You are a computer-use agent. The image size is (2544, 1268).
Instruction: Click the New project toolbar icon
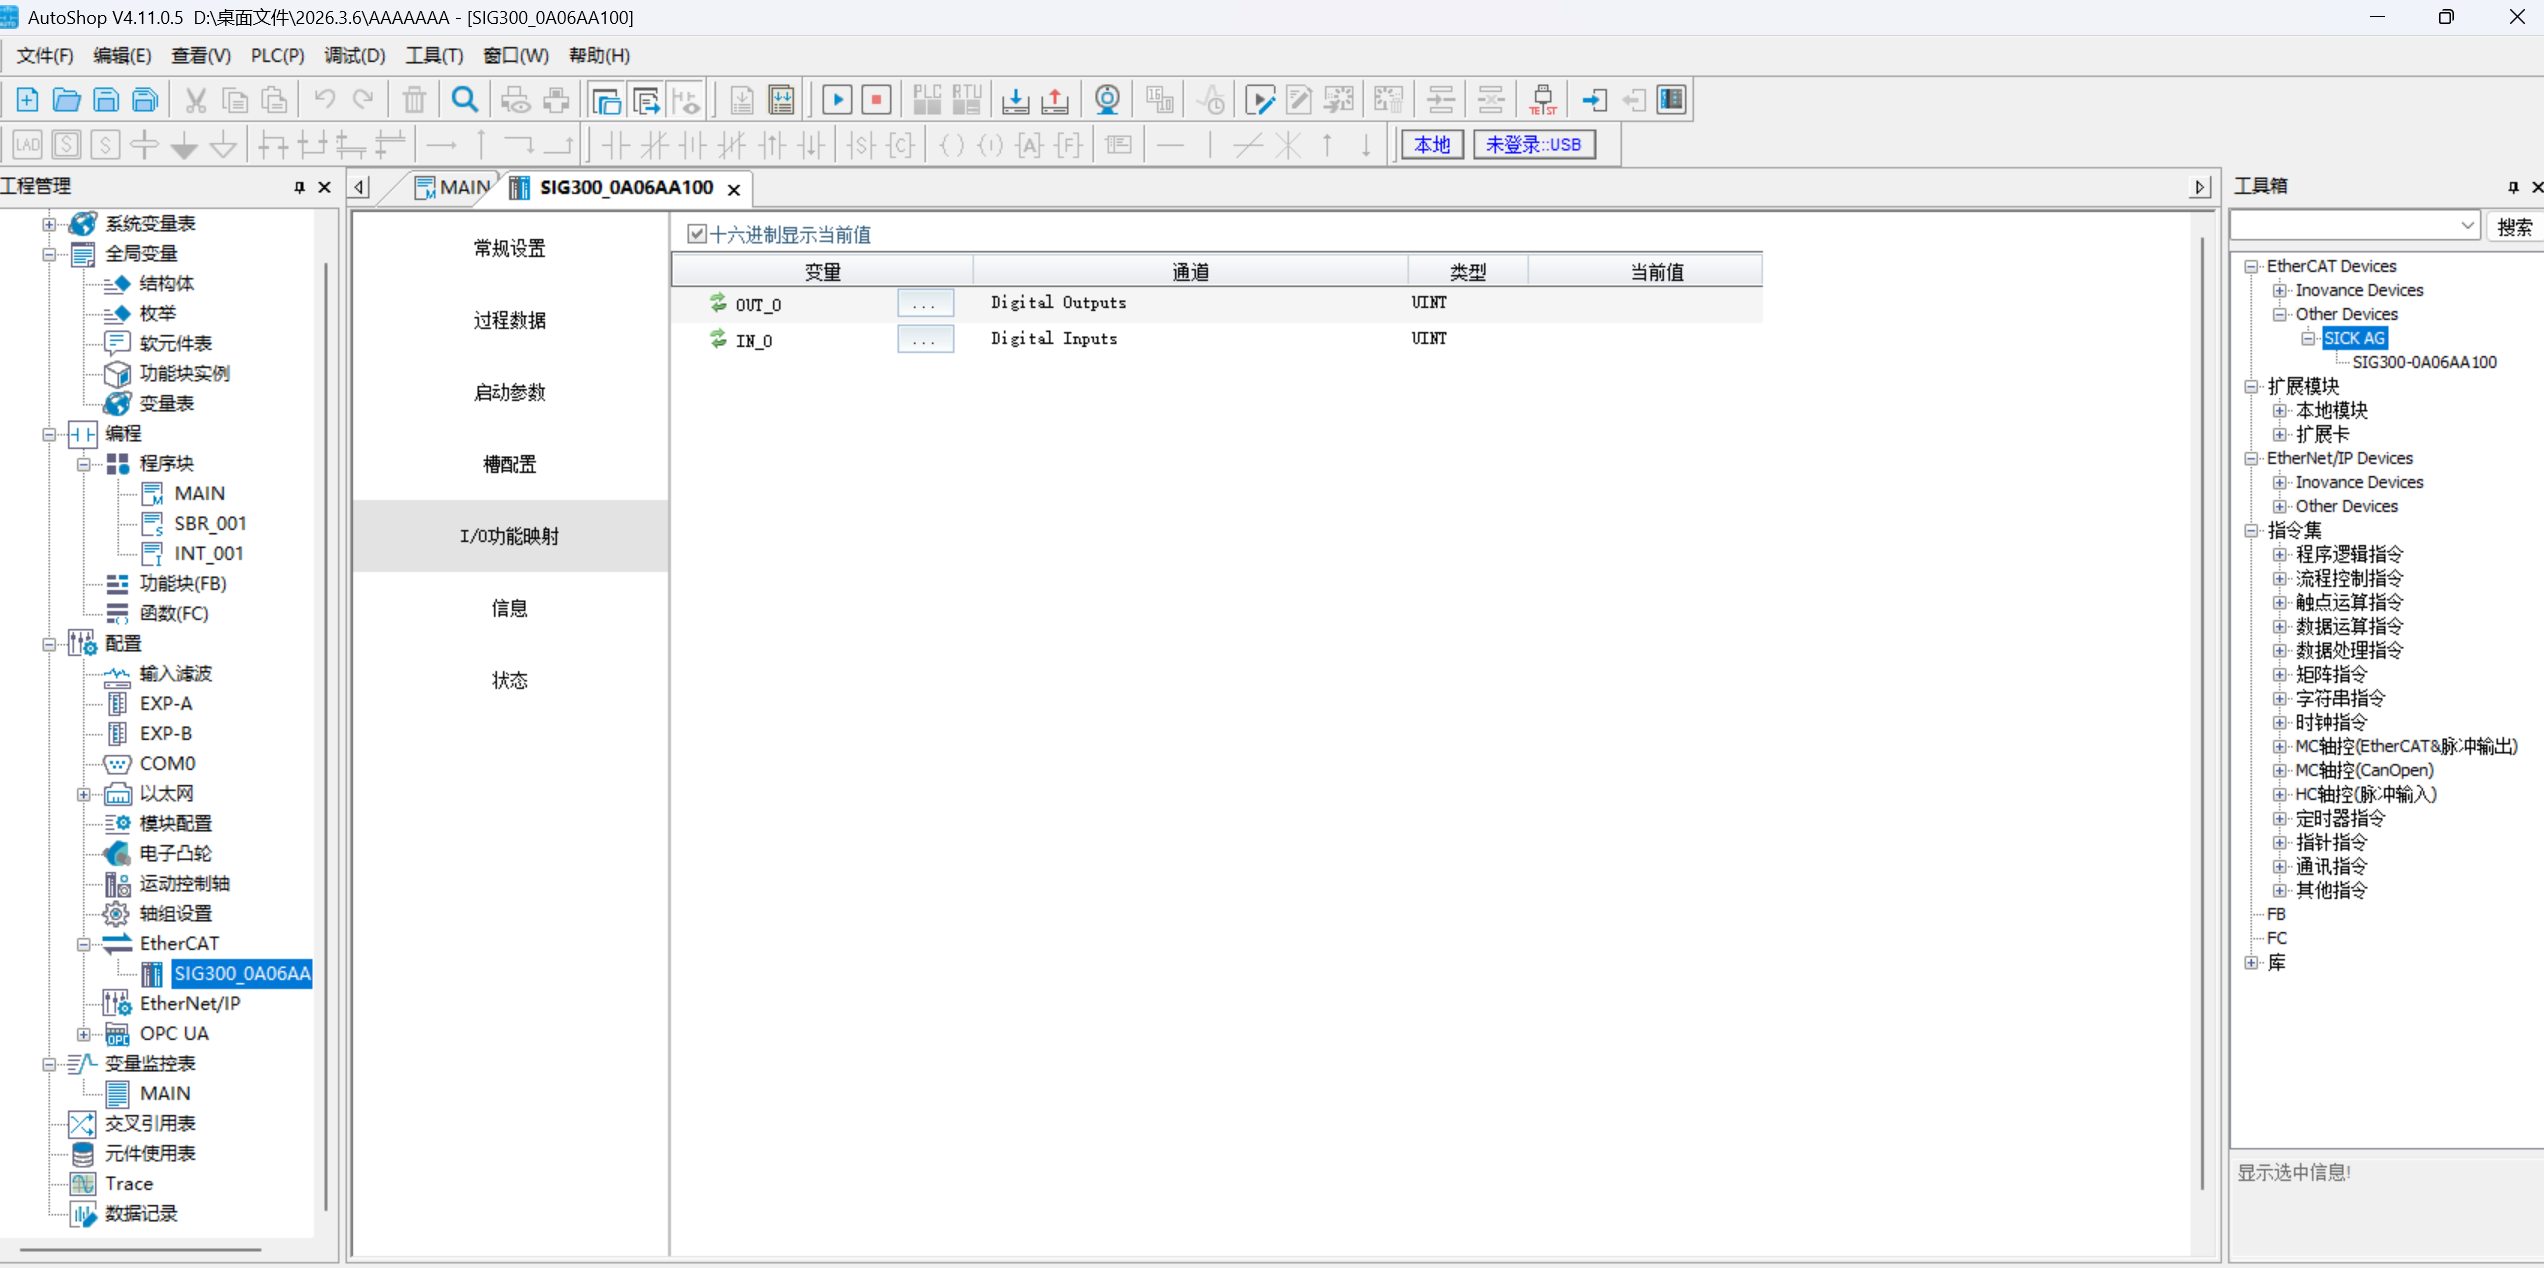tap(27, 99)
